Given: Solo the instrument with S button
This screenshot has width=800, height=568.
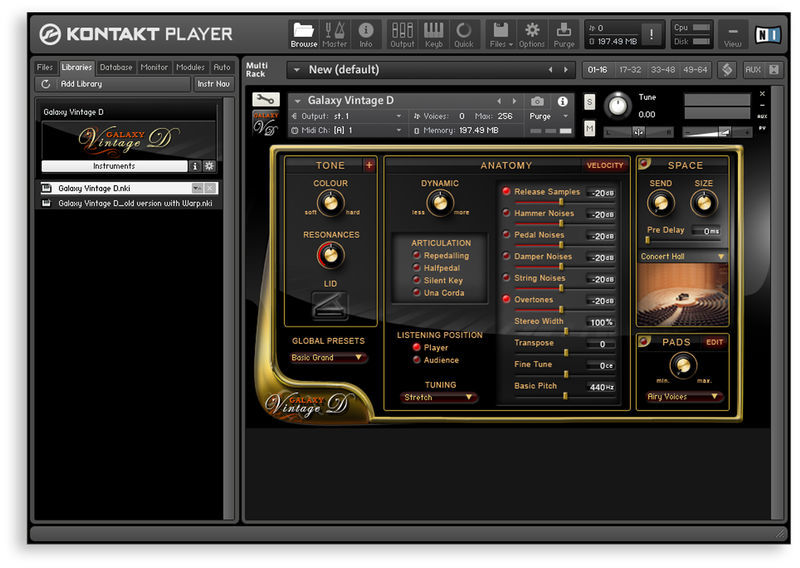Looking at the screenshot, I should click(x=589, y=102).
